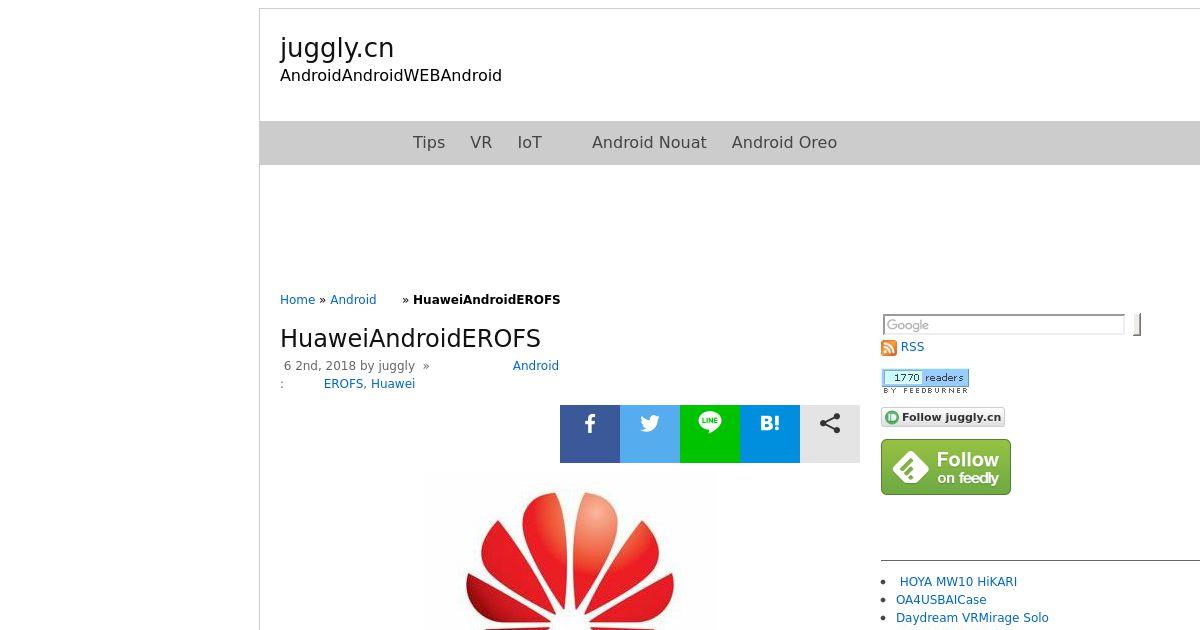Open the Android Nouat menu item
This screenshot has height=630, width=1200.
point(649,143)
